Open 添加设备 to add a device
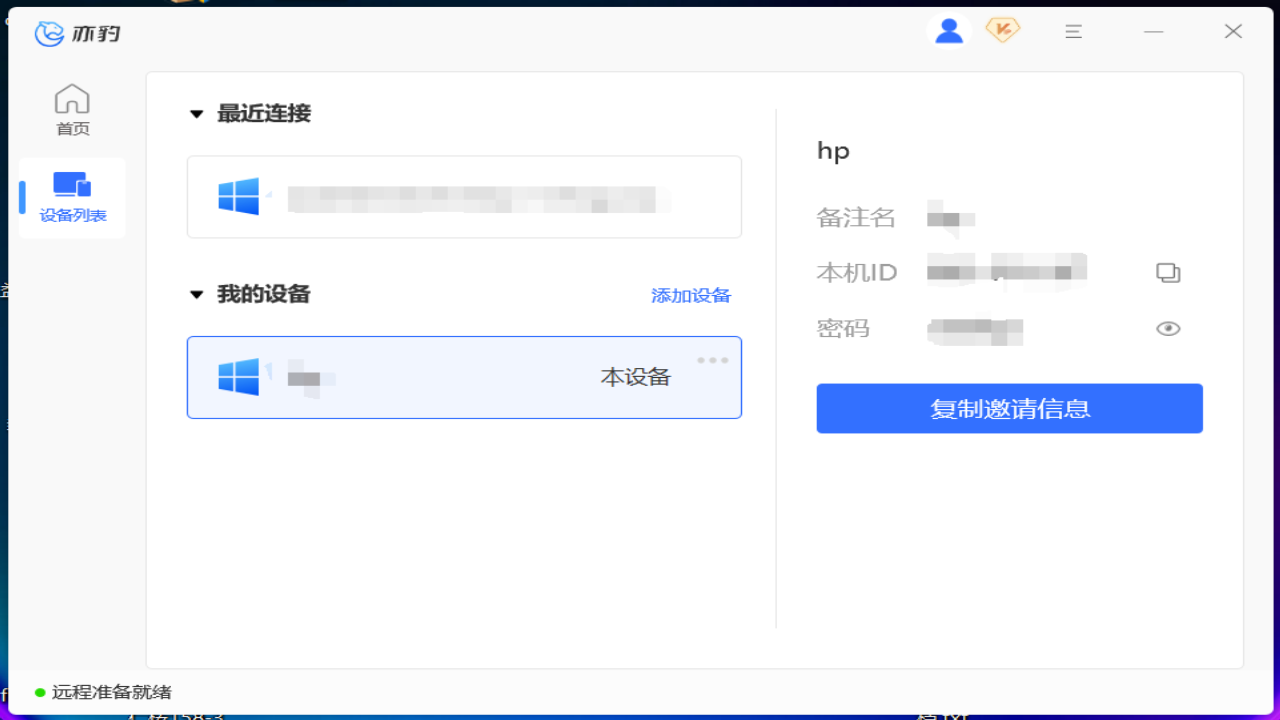This screenshot has height=720, width=1280. point(691,295)
